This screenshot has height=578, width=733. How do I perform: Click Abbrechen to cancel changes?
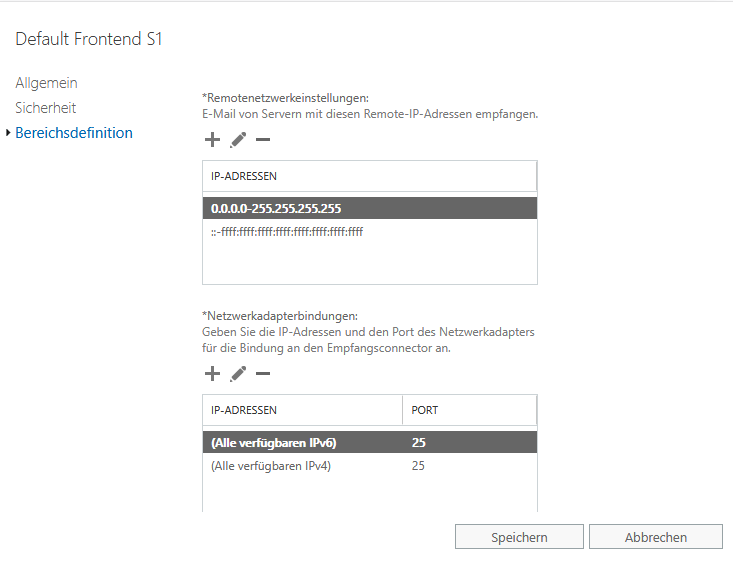[x=656, y=537]
